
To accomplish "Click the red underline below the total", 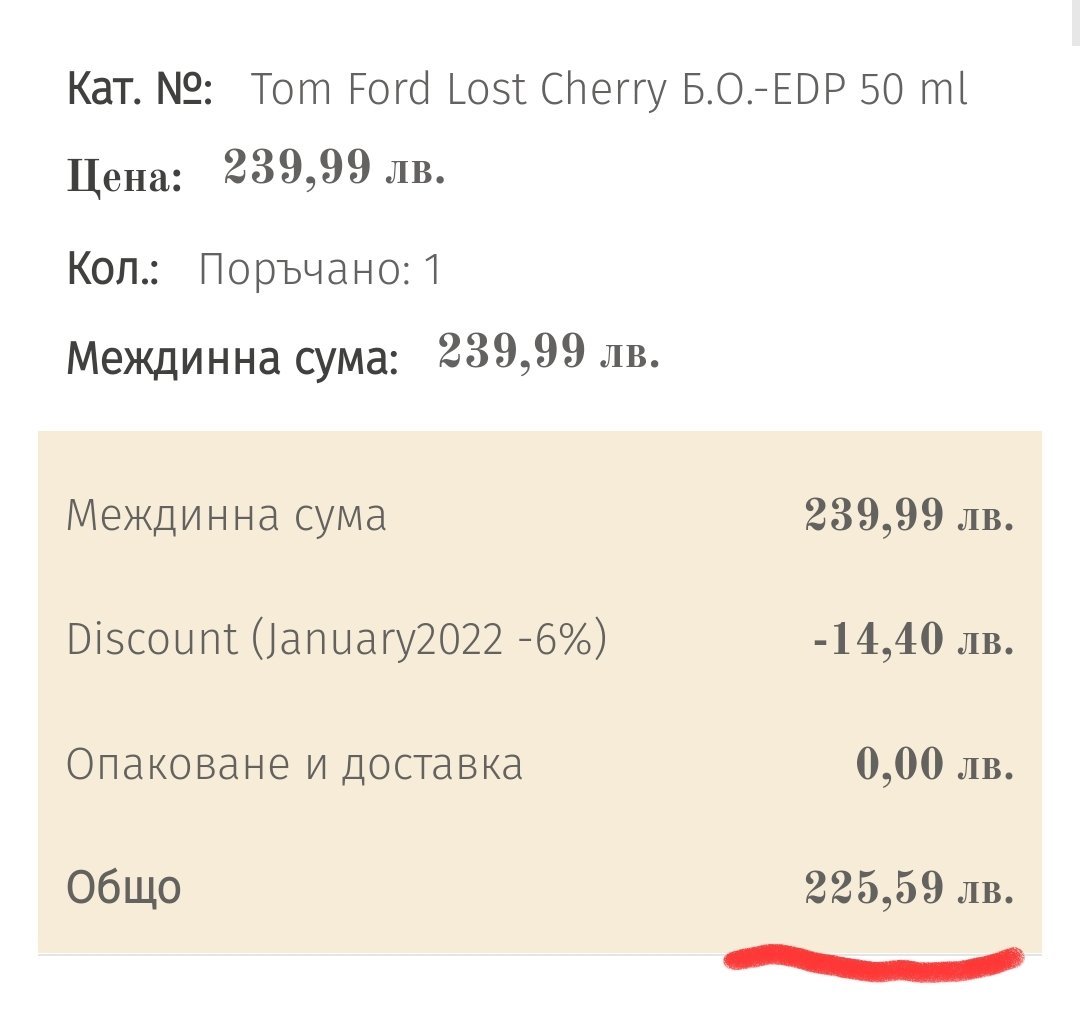I will point(874,959).
